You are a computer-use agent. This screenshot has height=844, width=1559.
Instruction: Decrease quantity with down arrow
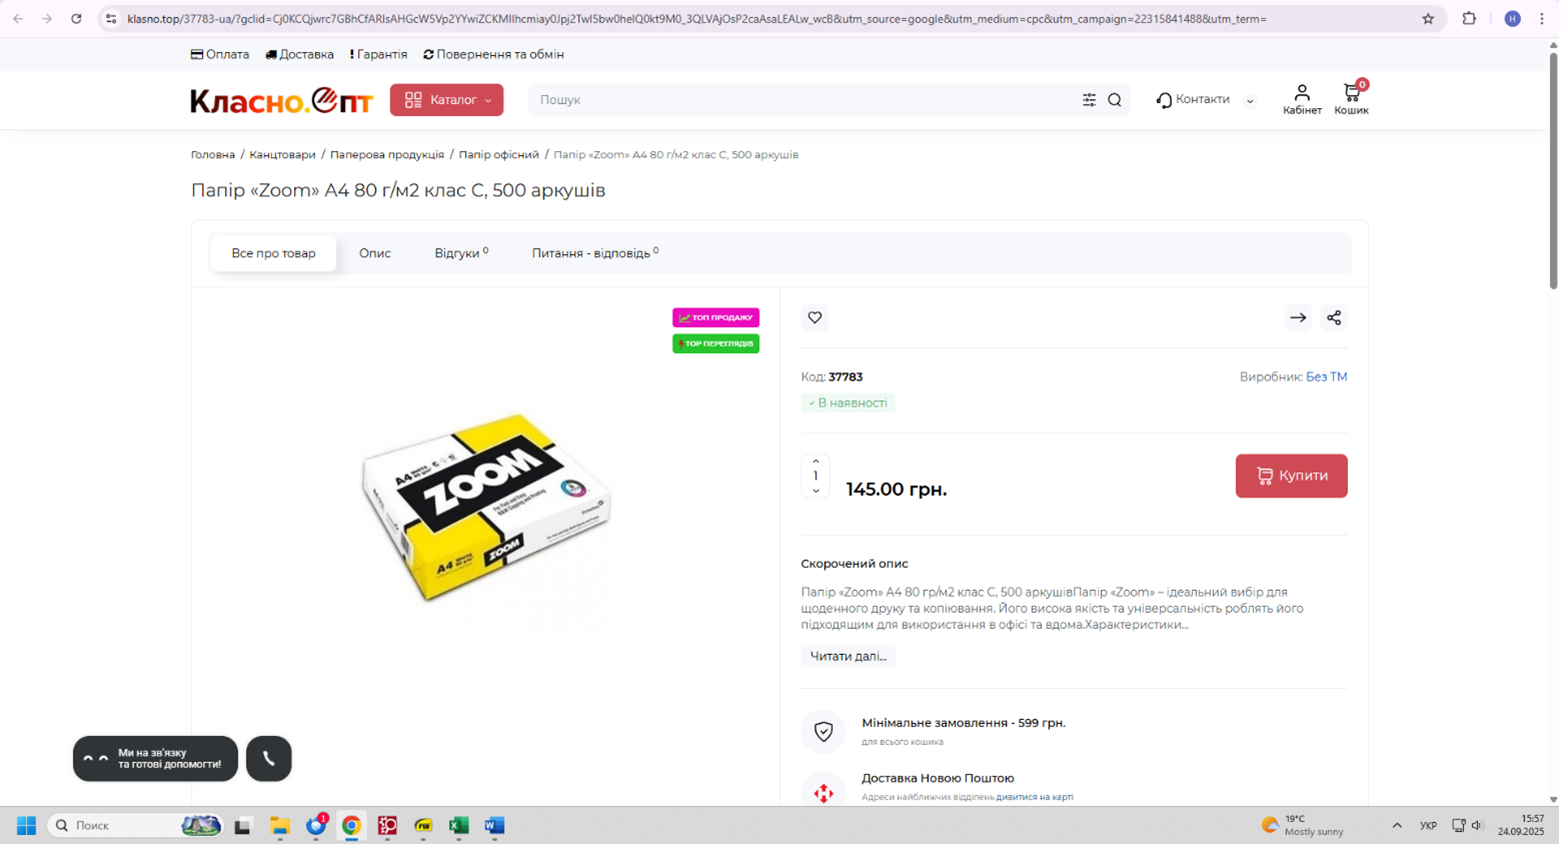816,491
